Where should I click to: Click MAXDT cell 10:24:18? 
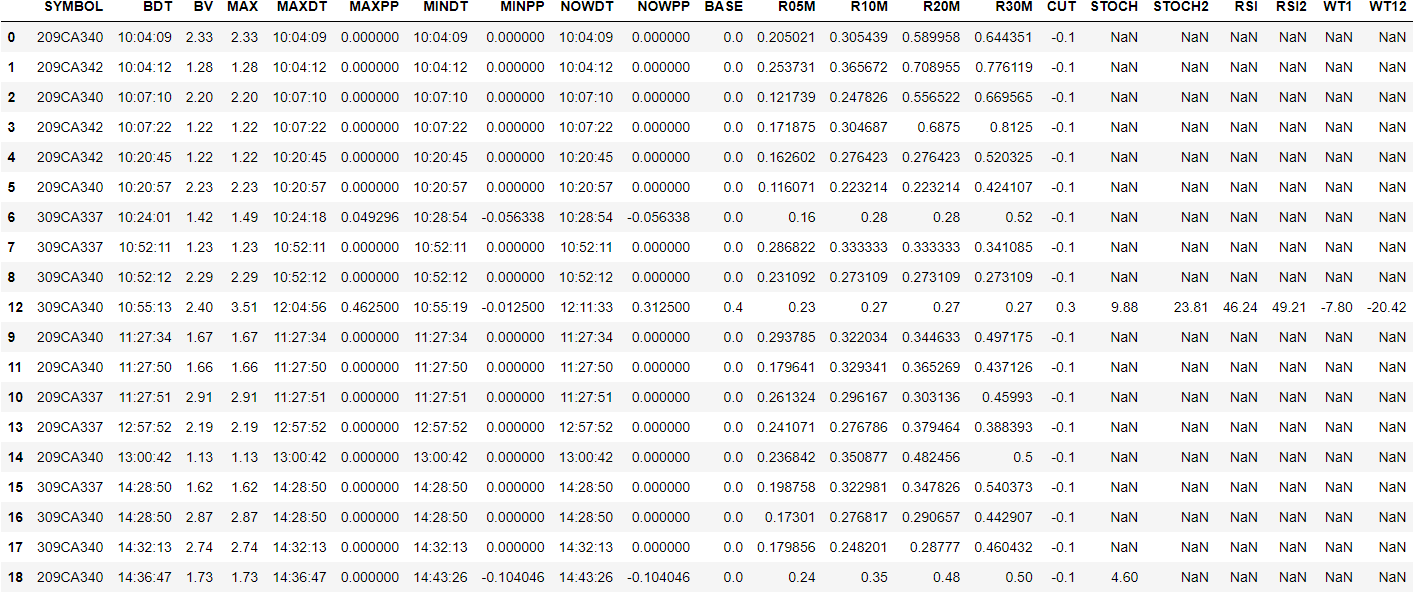coord(300,218)
